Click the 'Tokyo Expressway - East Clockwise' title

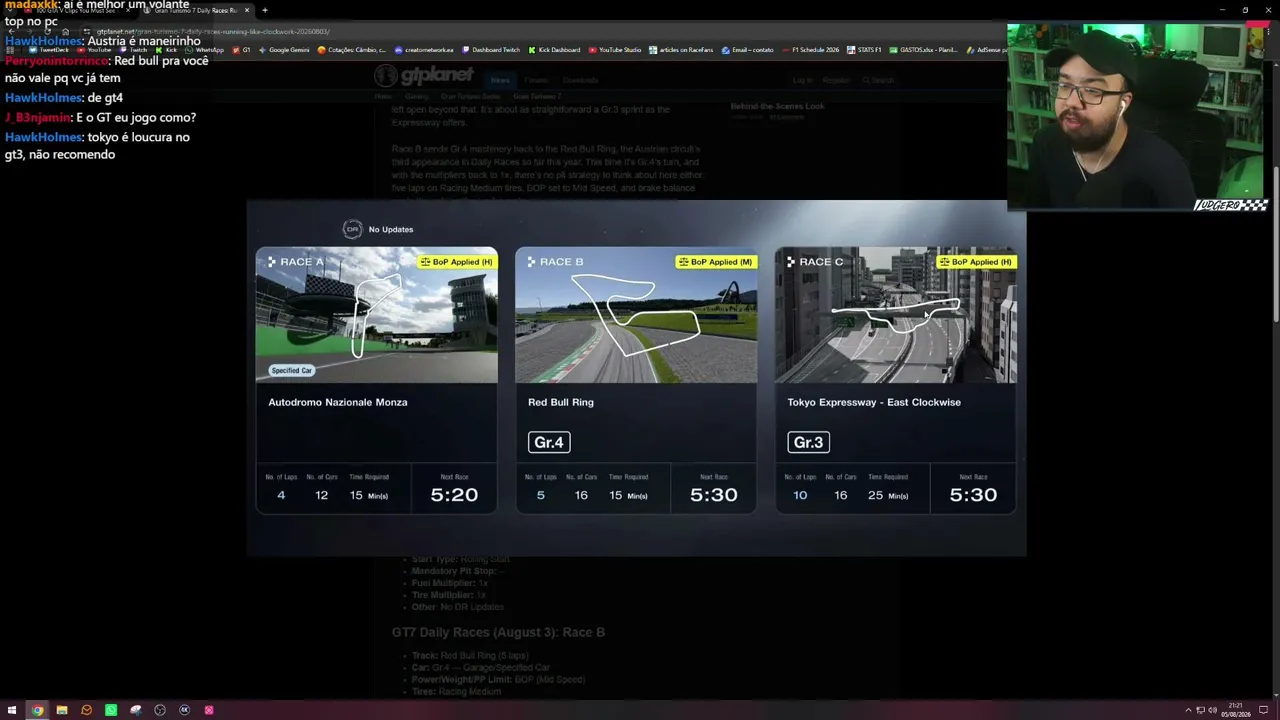click(874, 402)
